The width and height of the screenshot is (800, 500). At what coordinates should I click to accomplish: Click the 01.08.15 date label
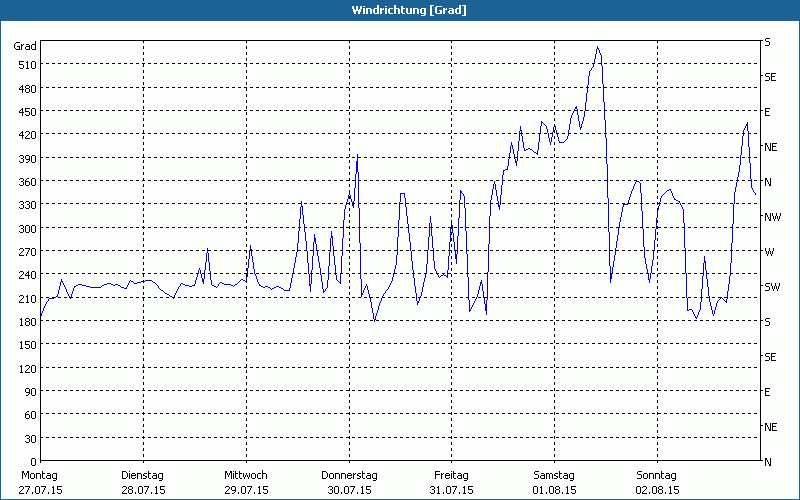[555, 490]
